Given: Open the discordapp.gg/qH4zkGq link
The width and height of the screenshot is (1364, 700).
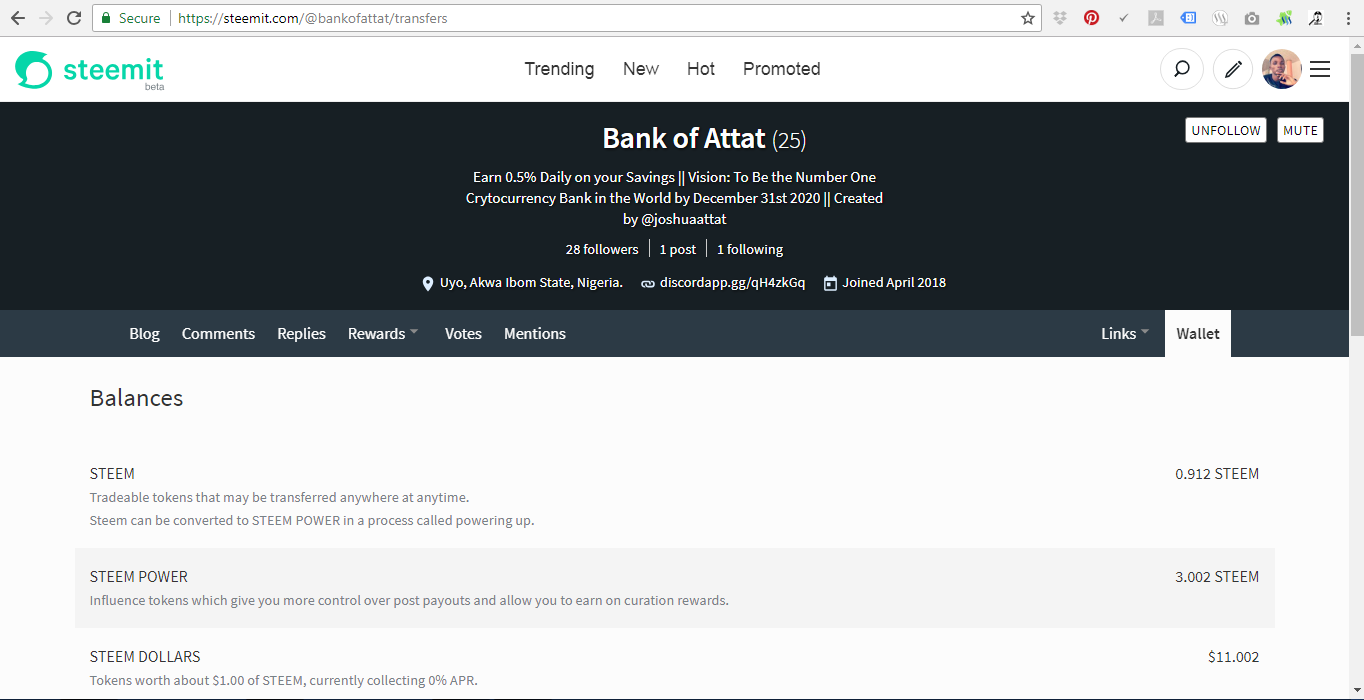Looking at the screenshot, I should point(732,283).
